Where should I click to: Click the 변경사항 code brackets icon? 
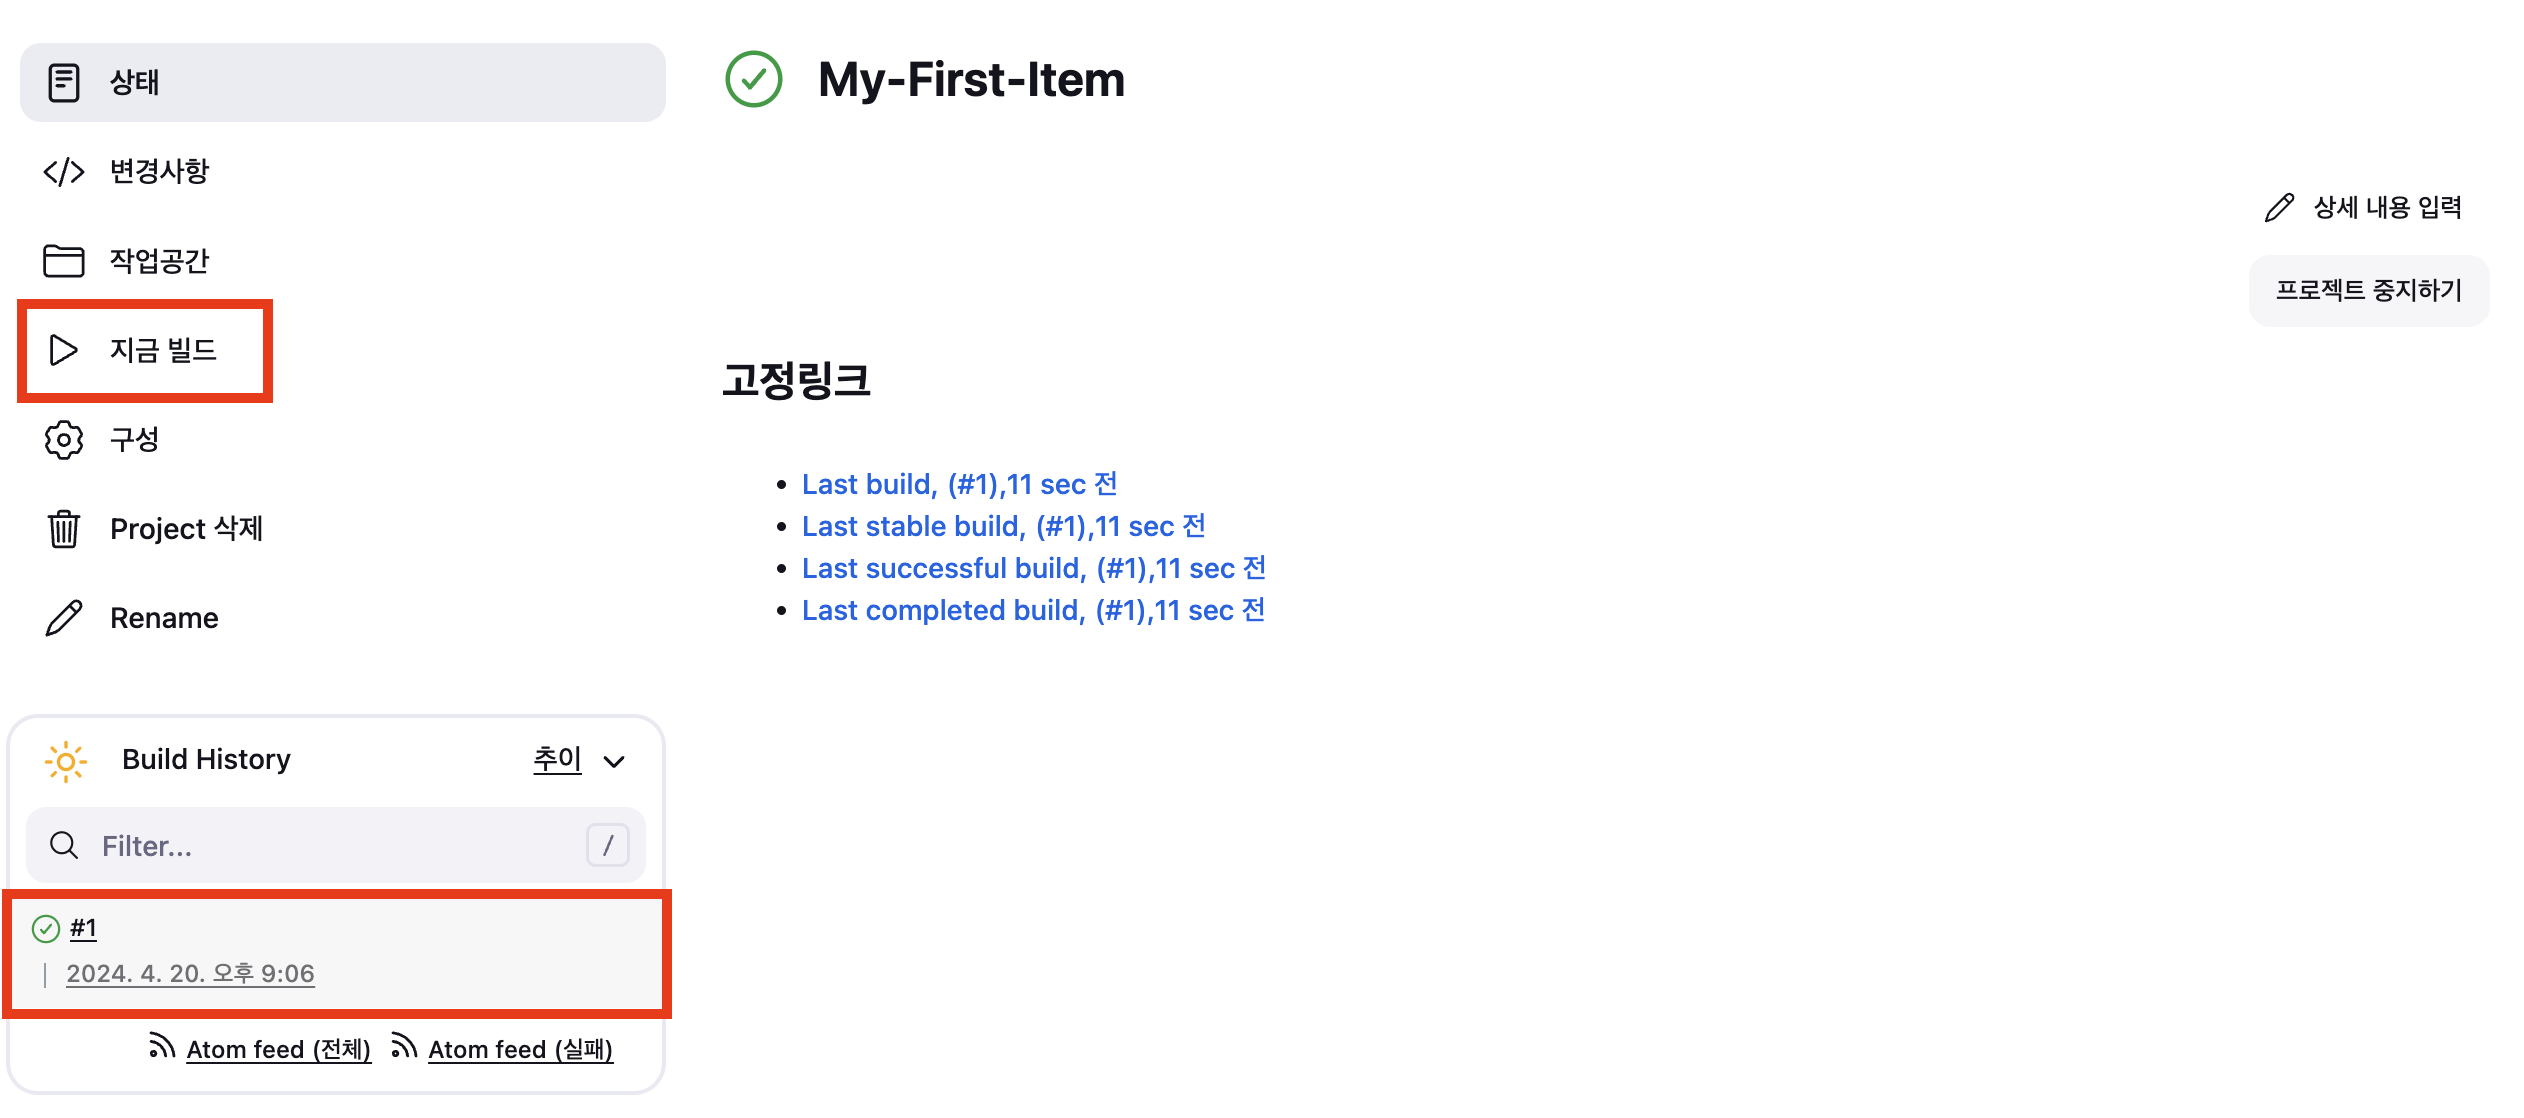[64, 172]
